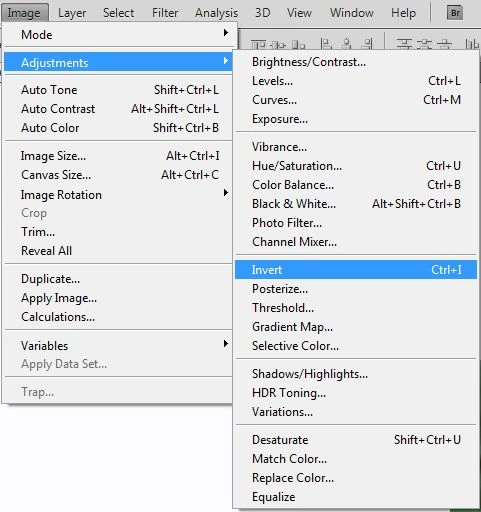Choose Invert from the Adjustments submenu
Screen dimensions: 481x512
click(x=356, y=270)
